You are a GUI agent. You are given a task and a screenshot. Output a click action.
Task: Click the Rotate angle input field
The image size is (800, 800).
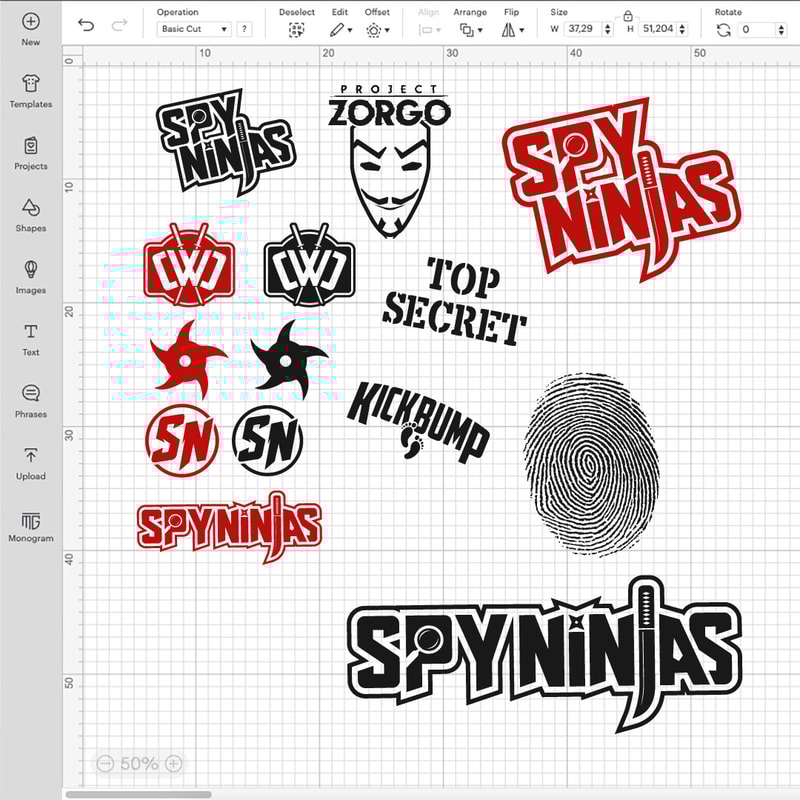(759, 30)
